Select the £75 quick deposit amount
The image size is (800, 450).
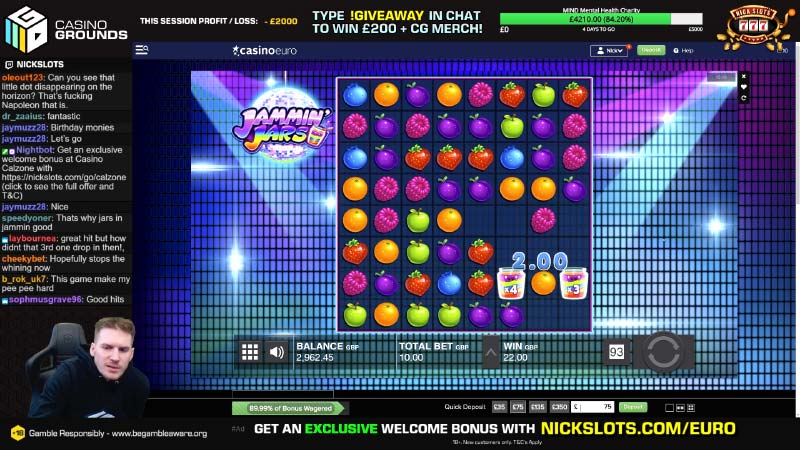point(518,407)
